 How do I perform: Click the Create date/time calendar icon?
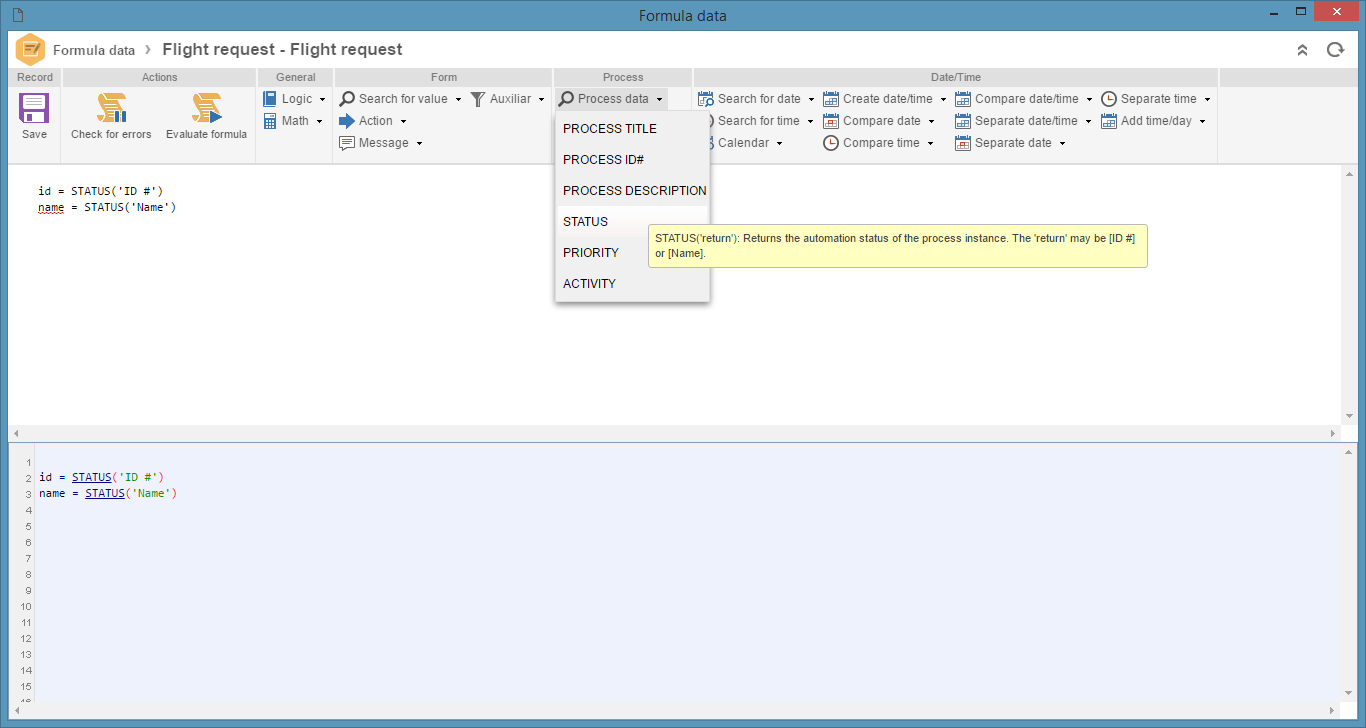pyautogui.click(x=831, y=99)
